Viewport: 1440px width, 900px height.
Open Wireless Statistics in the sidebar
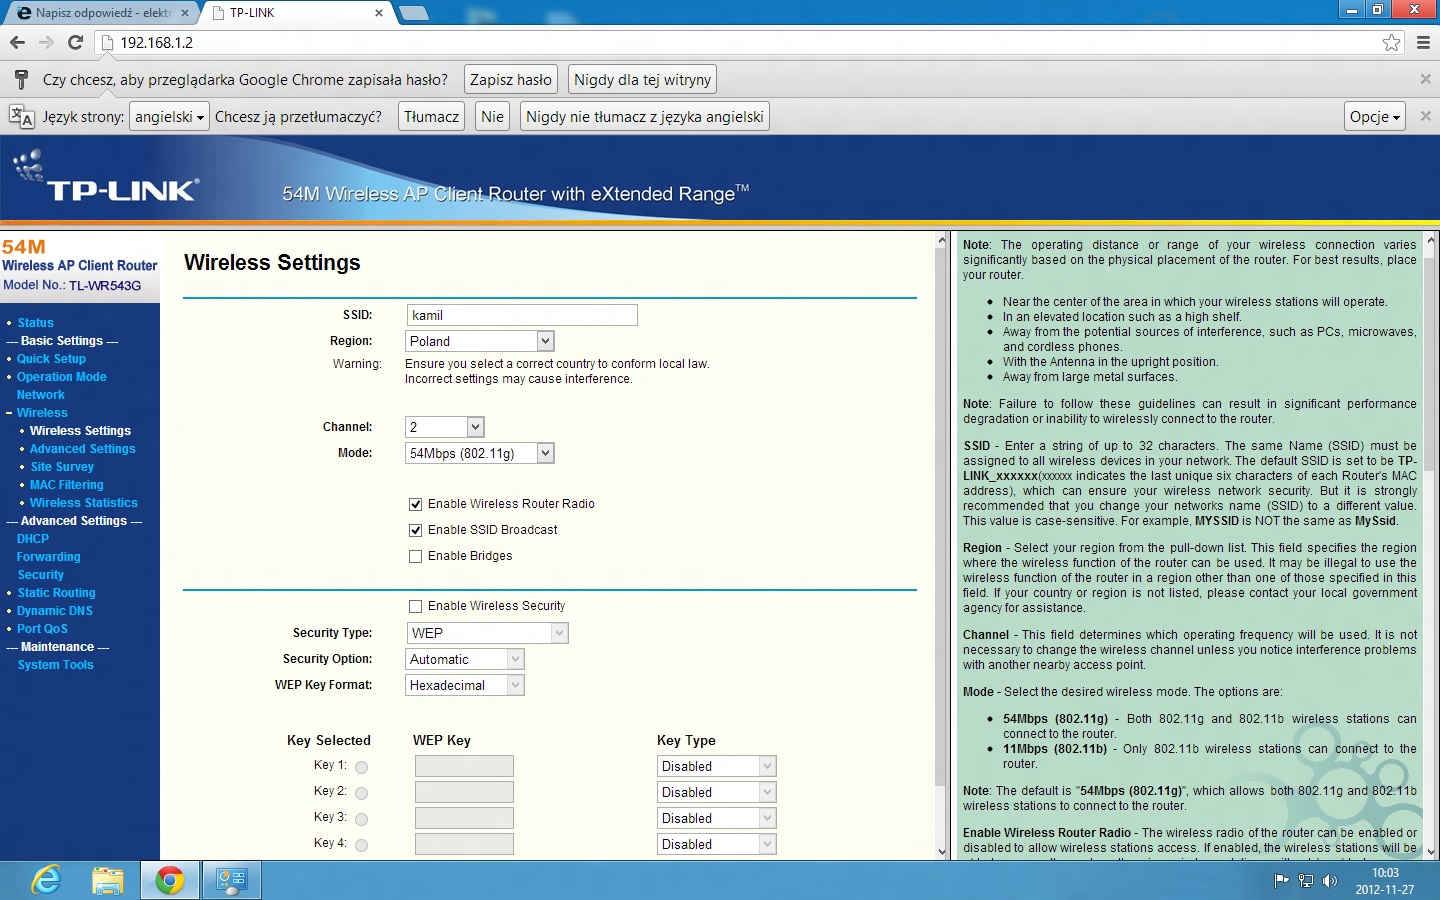[84, 503]
